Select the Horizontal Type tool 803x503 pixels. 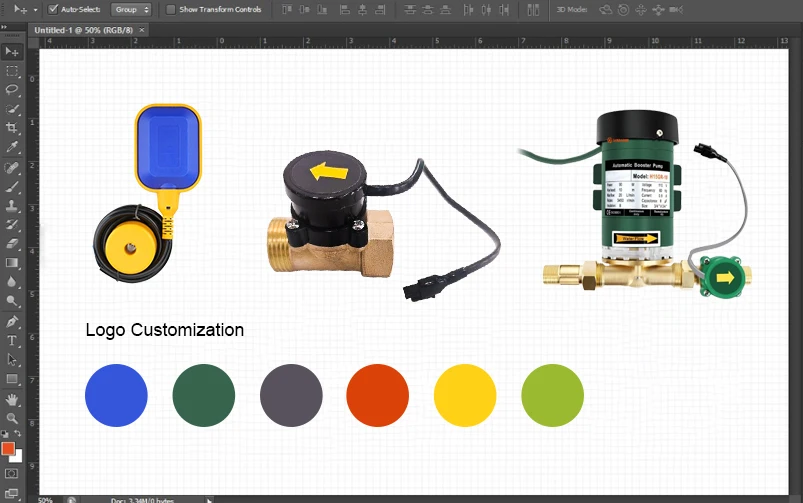(x=12, y=341)
